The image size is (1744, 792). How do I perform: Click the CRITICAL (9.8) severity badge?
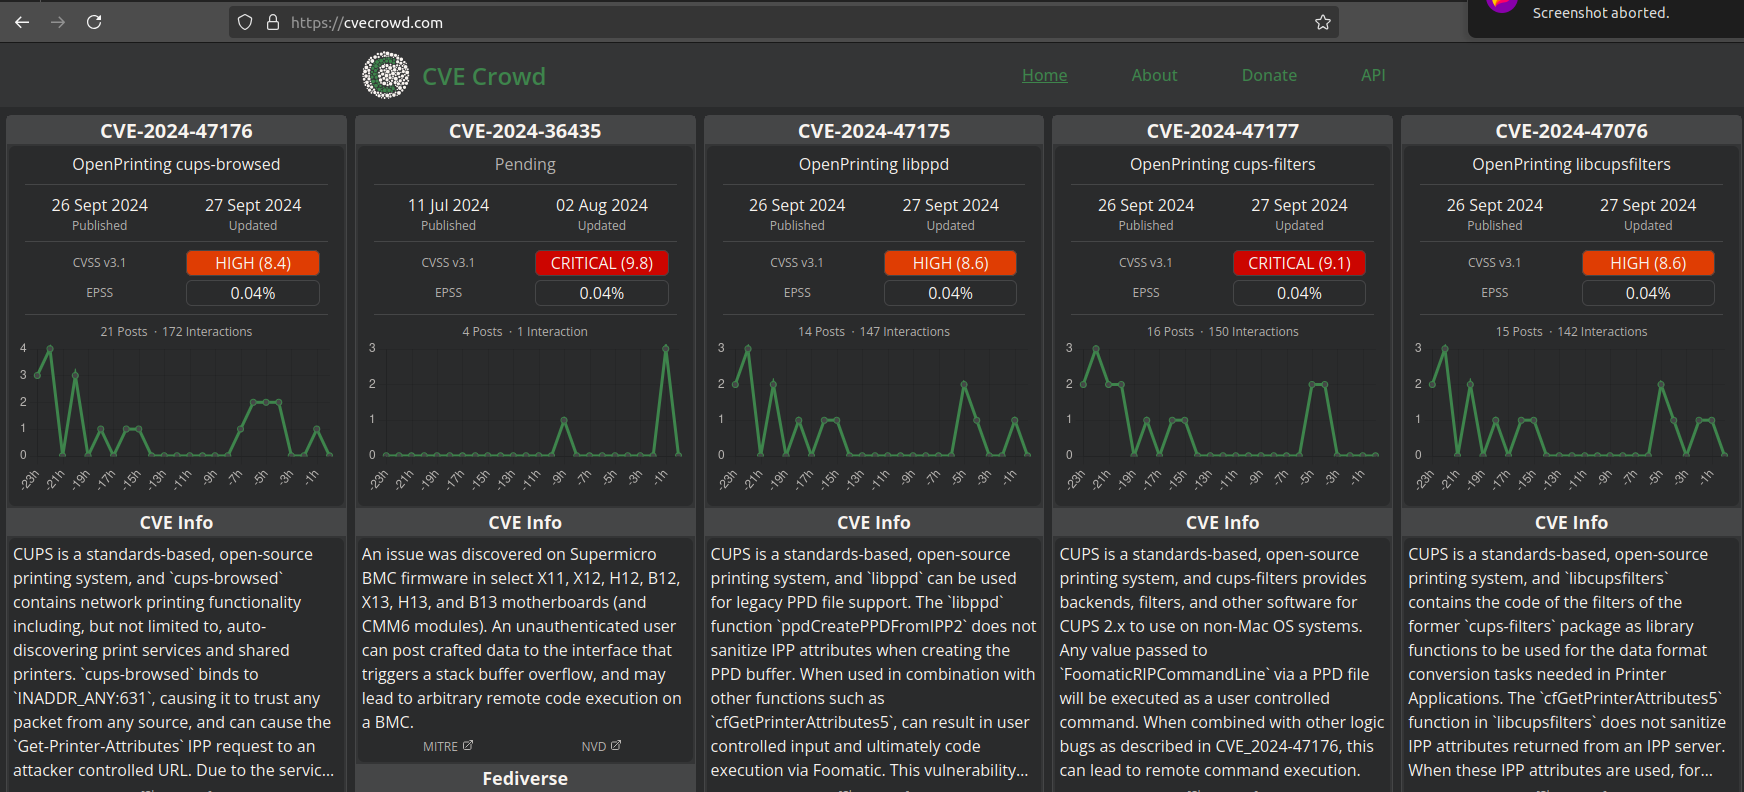coord(602,263)
